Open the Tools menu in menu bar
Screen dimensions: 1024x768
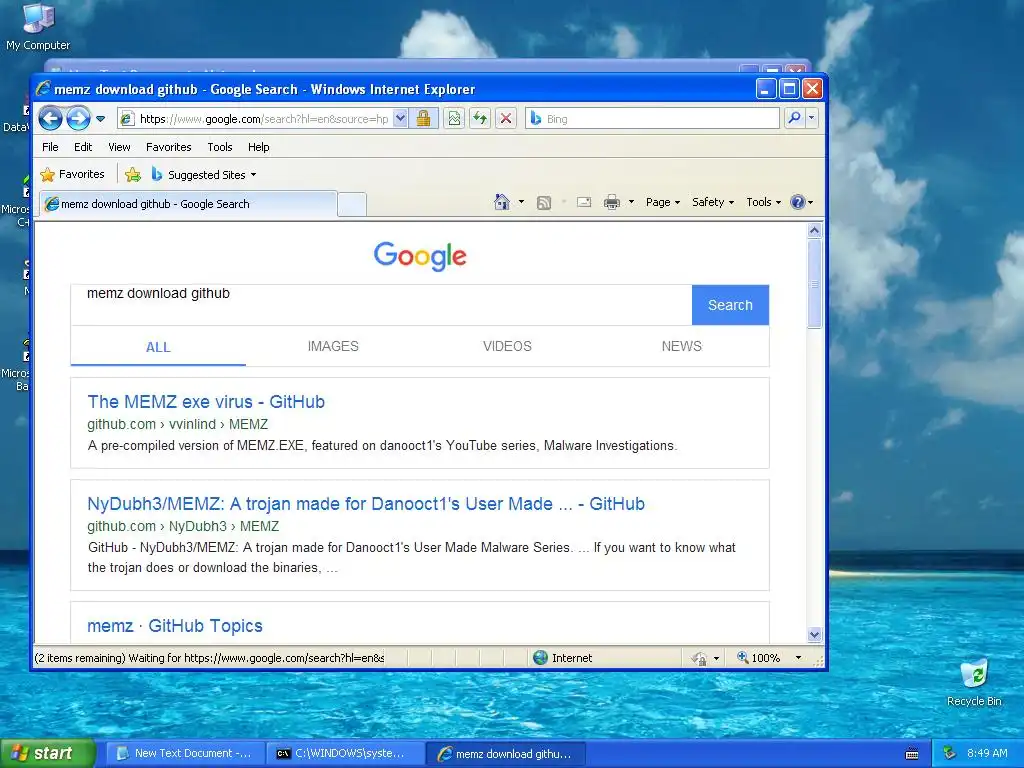[220, 147]
